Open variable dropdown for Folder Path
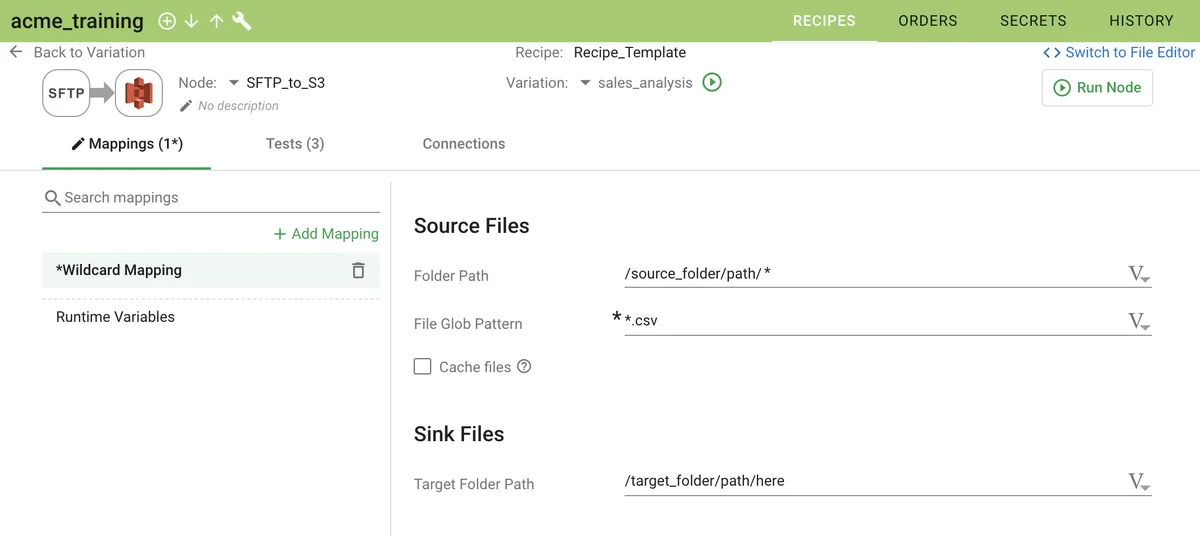 point(1138,274)
